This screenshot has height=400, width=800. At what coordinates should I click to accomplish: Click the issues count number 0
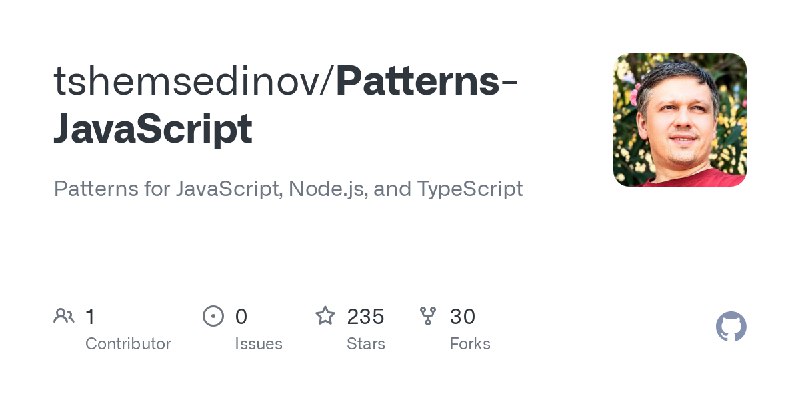click(241, 317)
